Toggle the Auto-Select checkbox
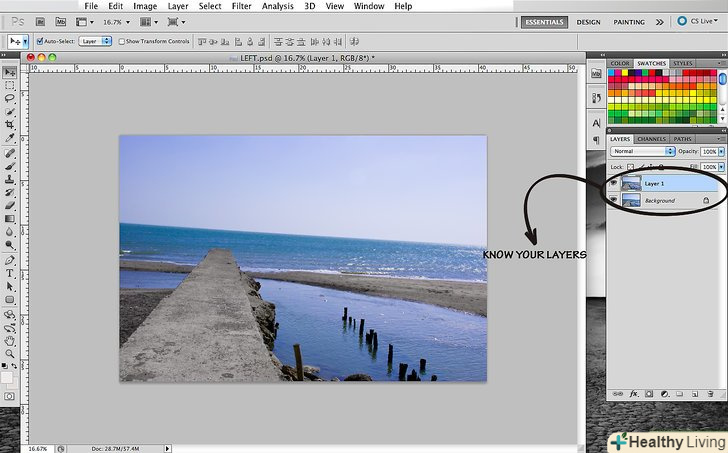 pos(39,41)
